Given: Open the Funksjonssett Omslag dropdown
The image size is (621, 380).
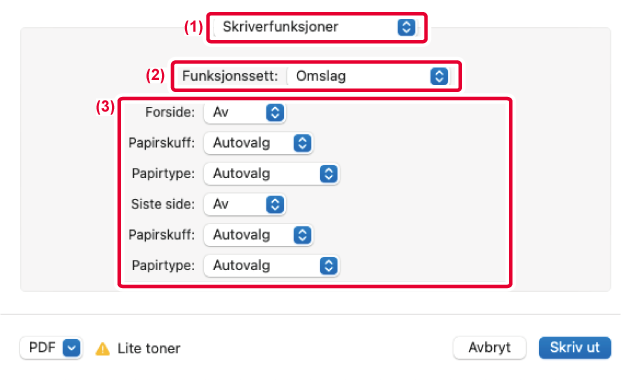Looking at the screenshot, I should point(369,76).
